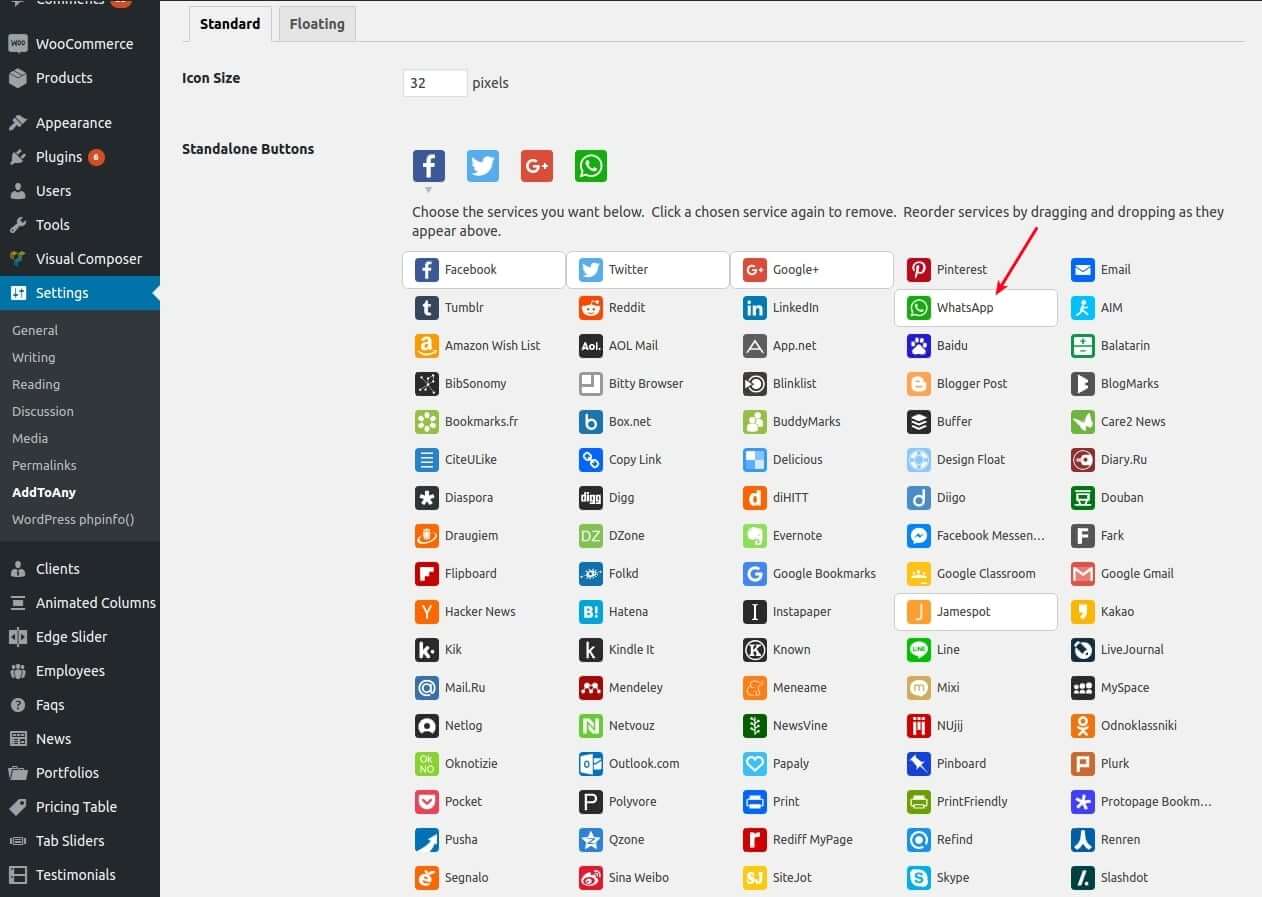Switch to the Standard tab
Viewport: 1262px width, 897px height.
230,24
